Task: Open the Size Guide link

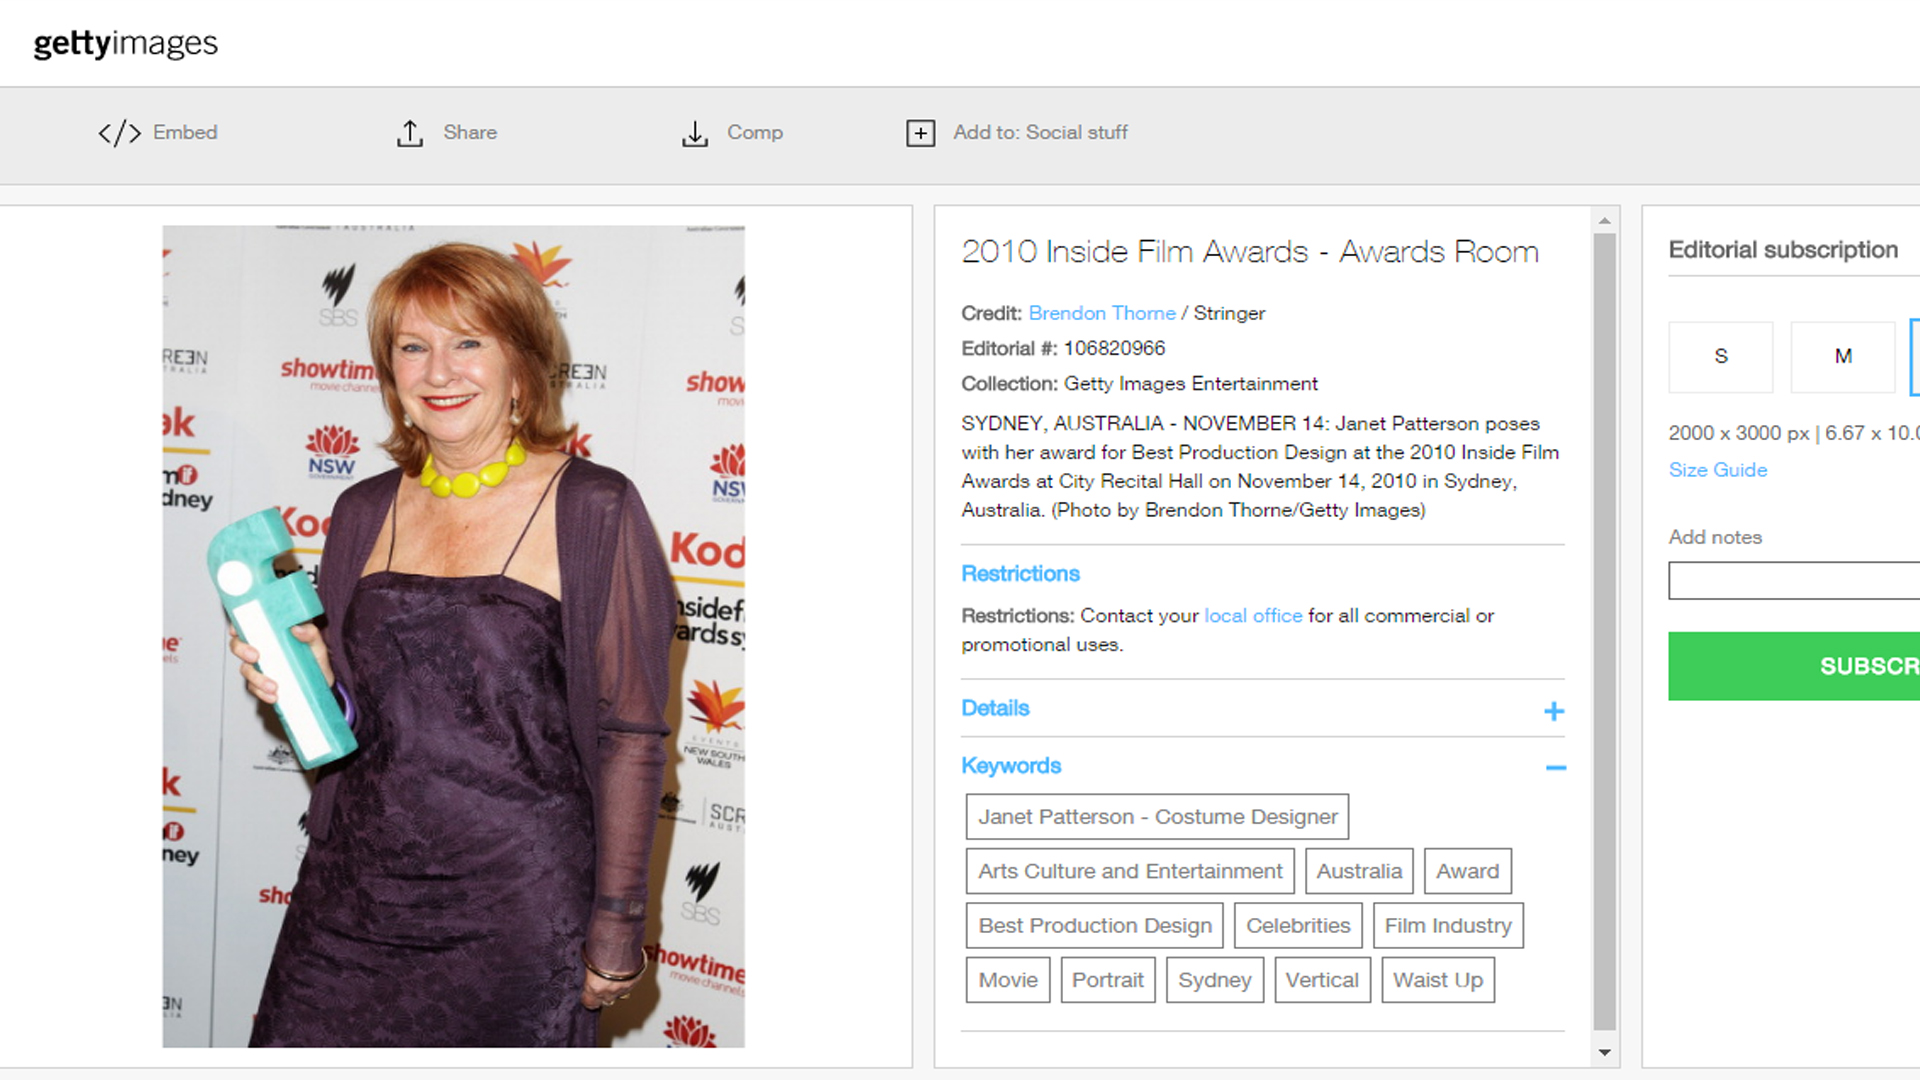Action: point(1717,470)
